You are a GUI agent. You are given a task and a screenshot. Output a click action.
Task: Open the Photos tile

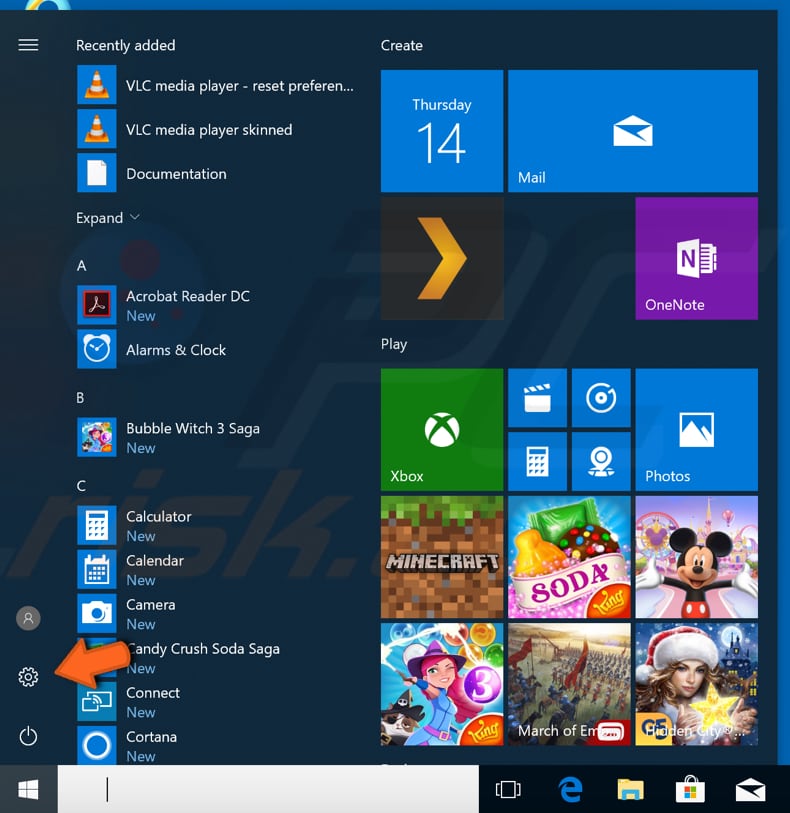pos(696,429)
